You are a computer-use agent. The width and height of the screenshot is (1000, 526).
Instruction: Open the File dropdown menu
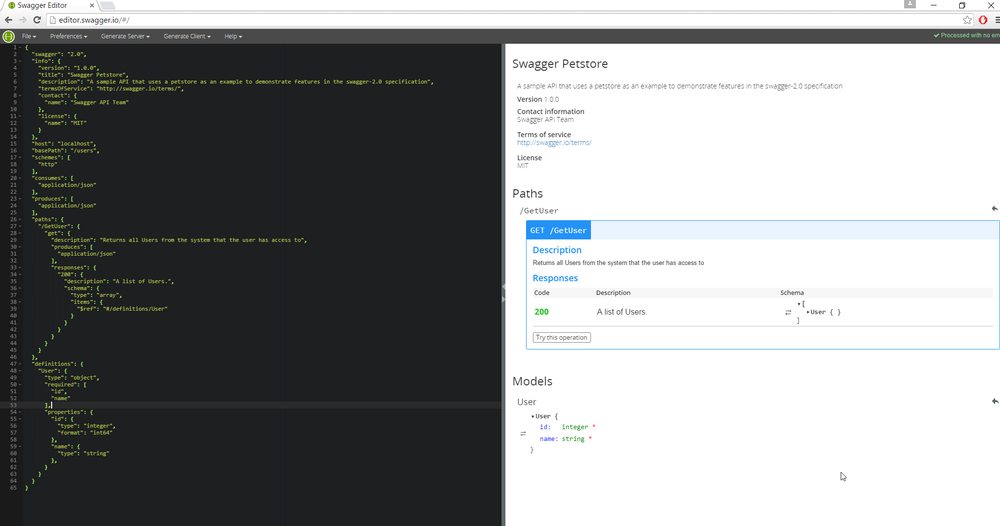[29, 36]
